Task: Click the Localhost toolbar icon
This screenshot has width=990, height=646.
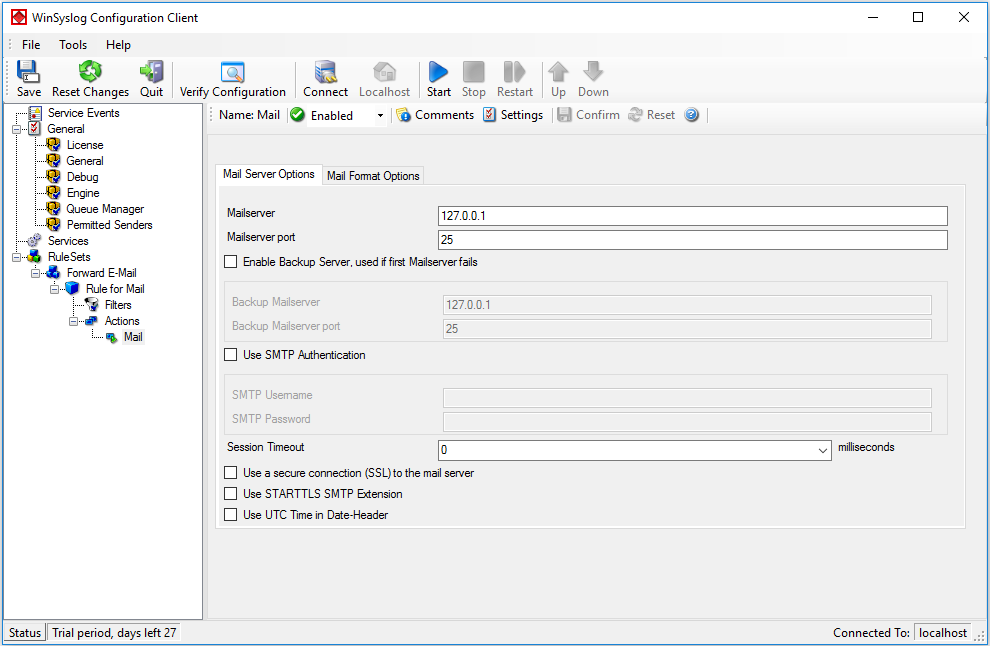Action: coord(384,79)
